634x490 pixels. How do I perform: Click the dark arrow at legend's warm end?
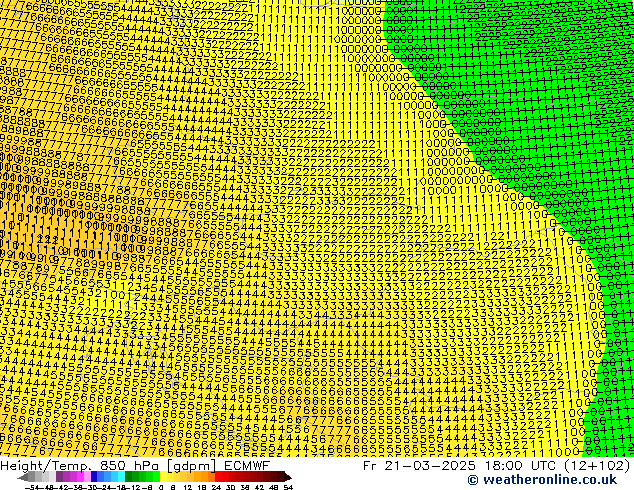coord(288,476)
